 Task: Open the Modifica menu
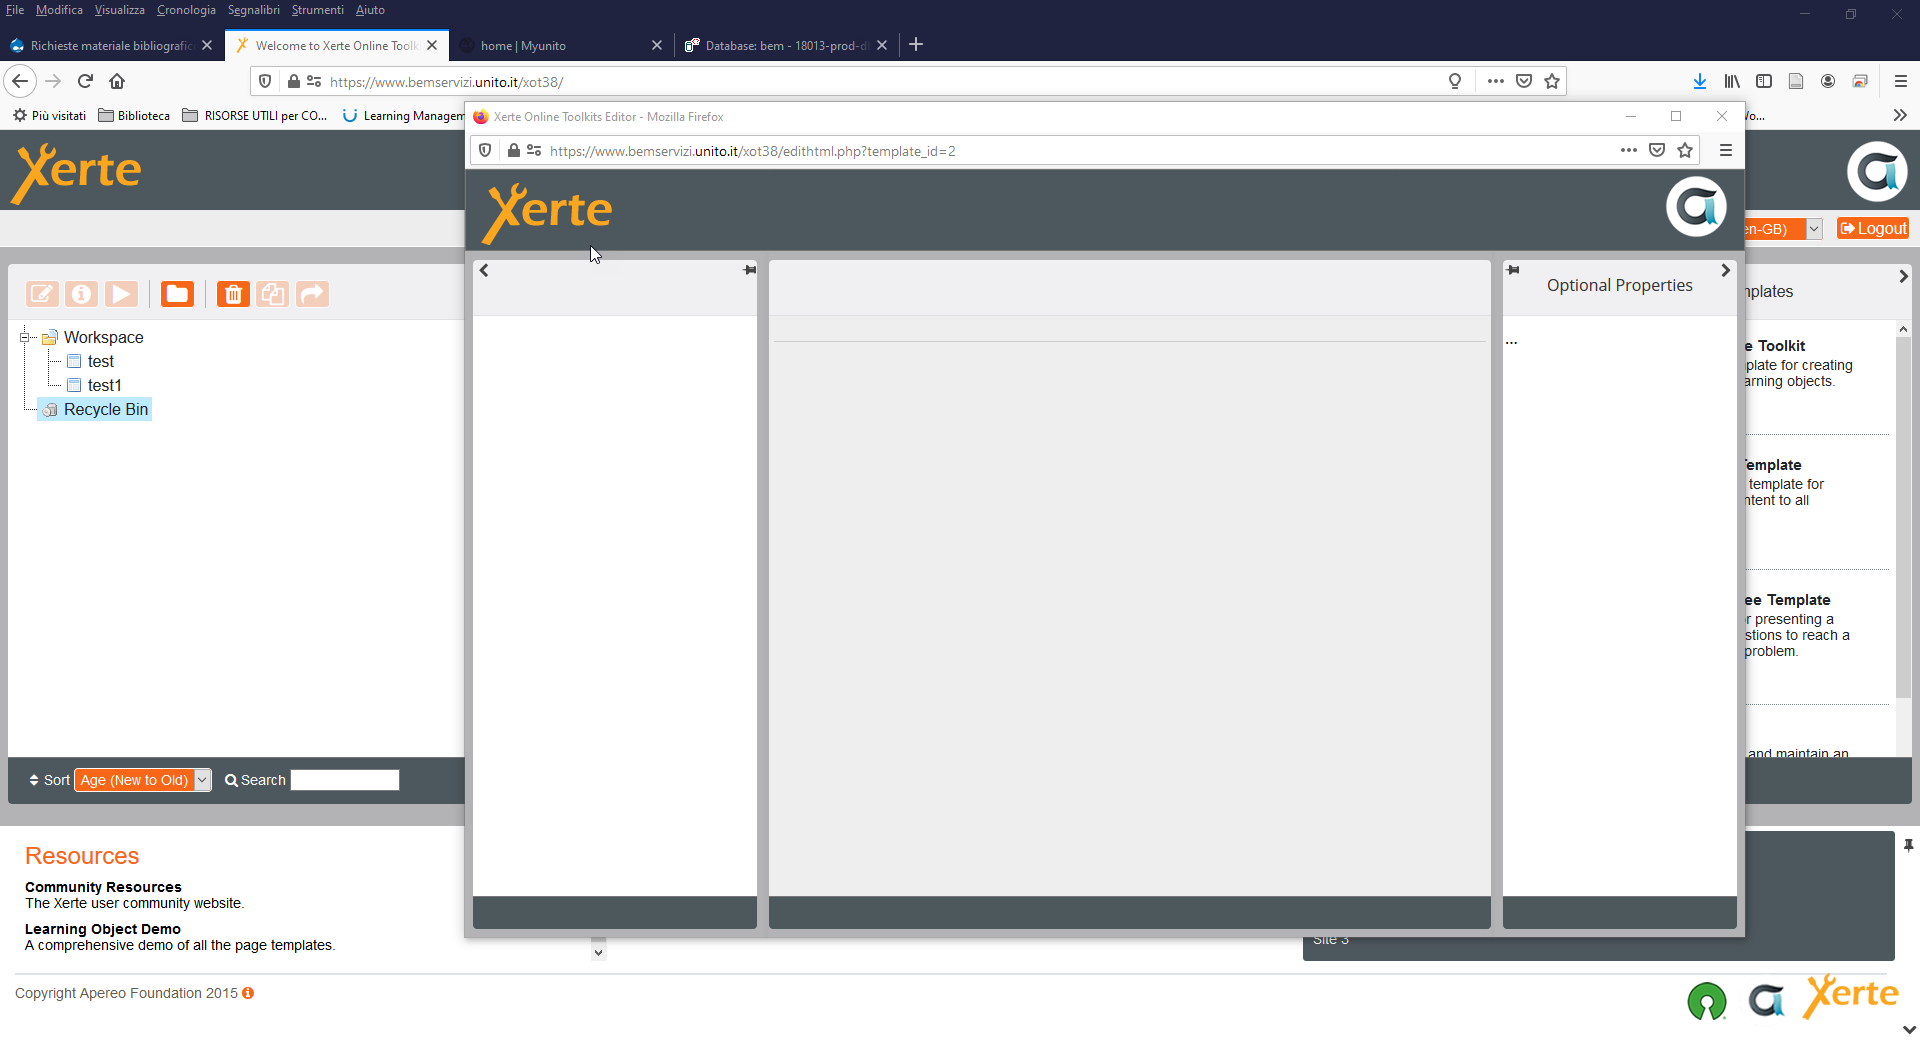(59, 10)
